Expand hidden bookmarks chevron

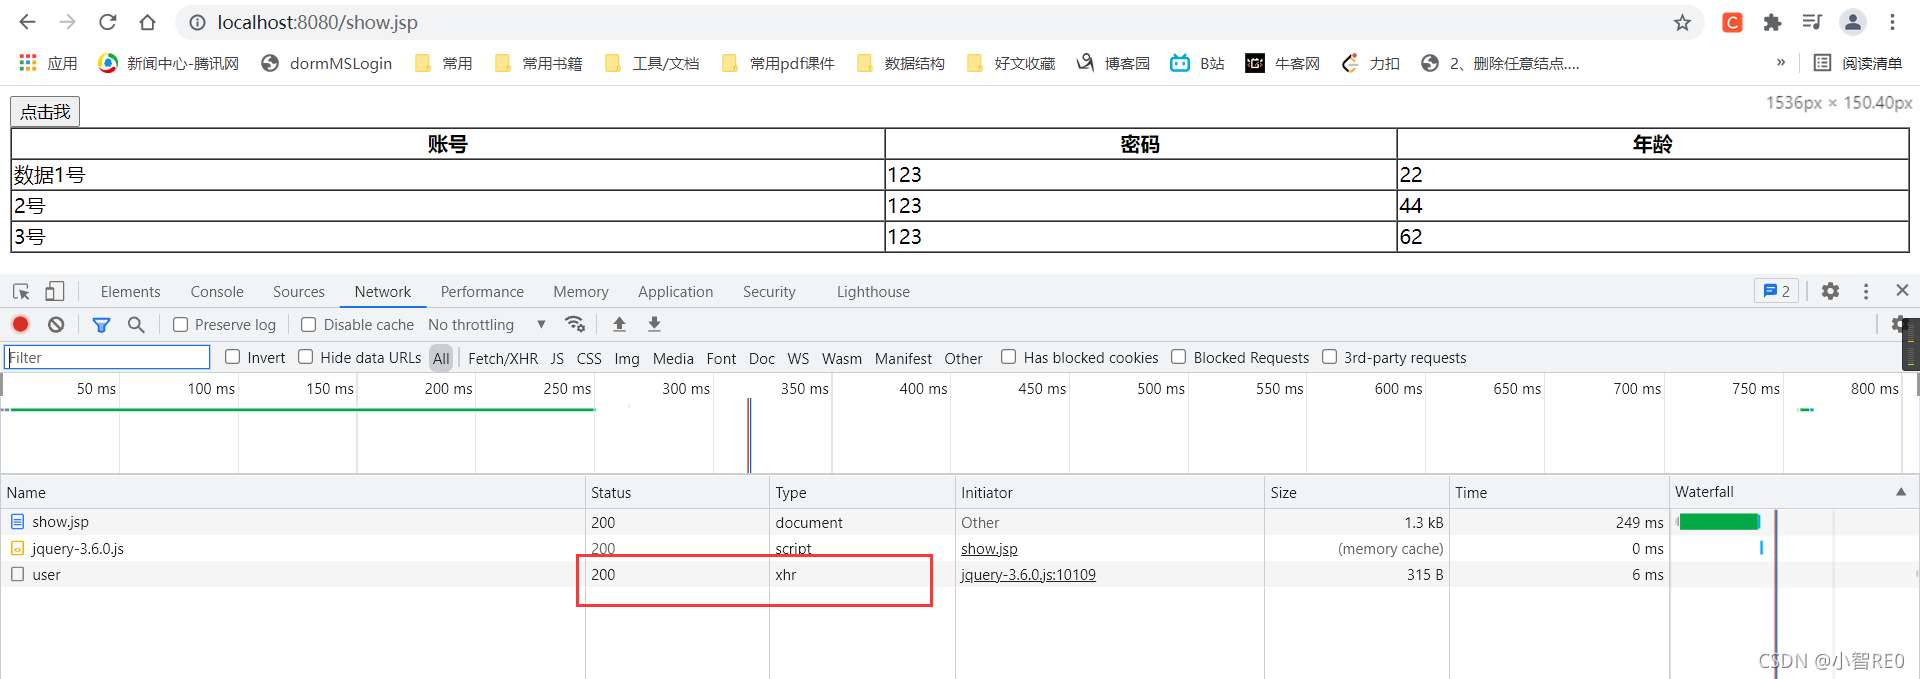[x=1781, y=62]
